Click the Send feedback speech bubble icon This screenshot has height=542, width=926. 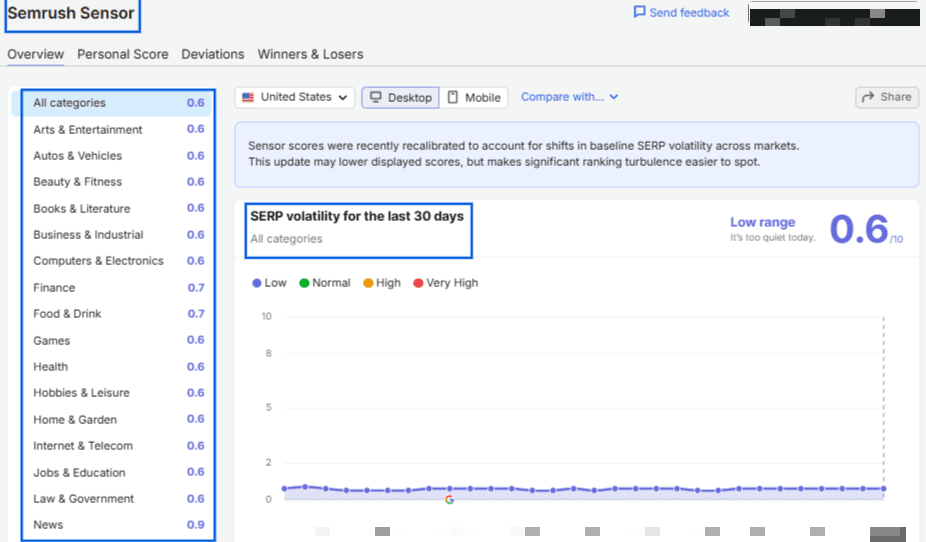tap(639, 12)
